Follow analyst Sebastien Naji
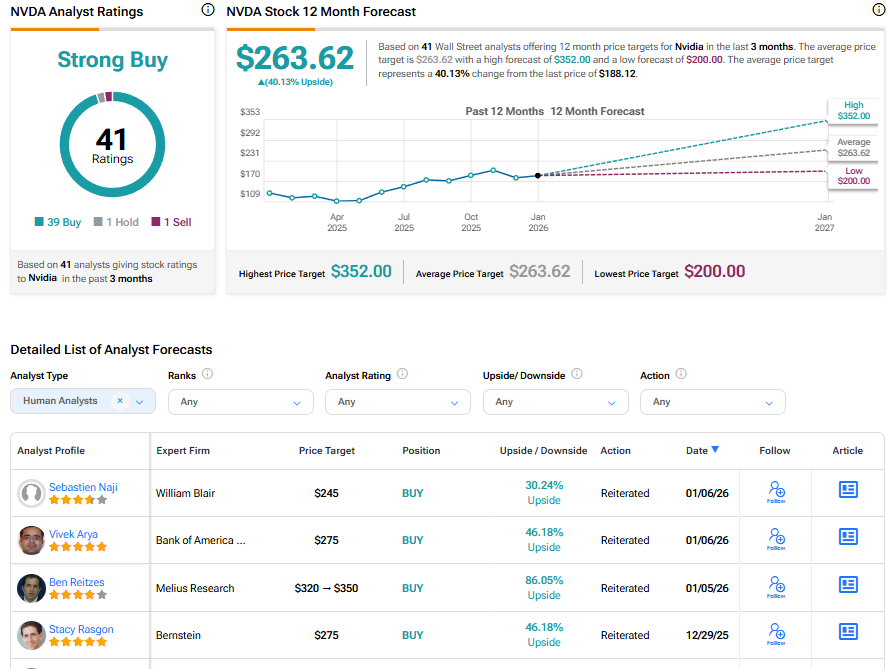 (x=776, y=492)
